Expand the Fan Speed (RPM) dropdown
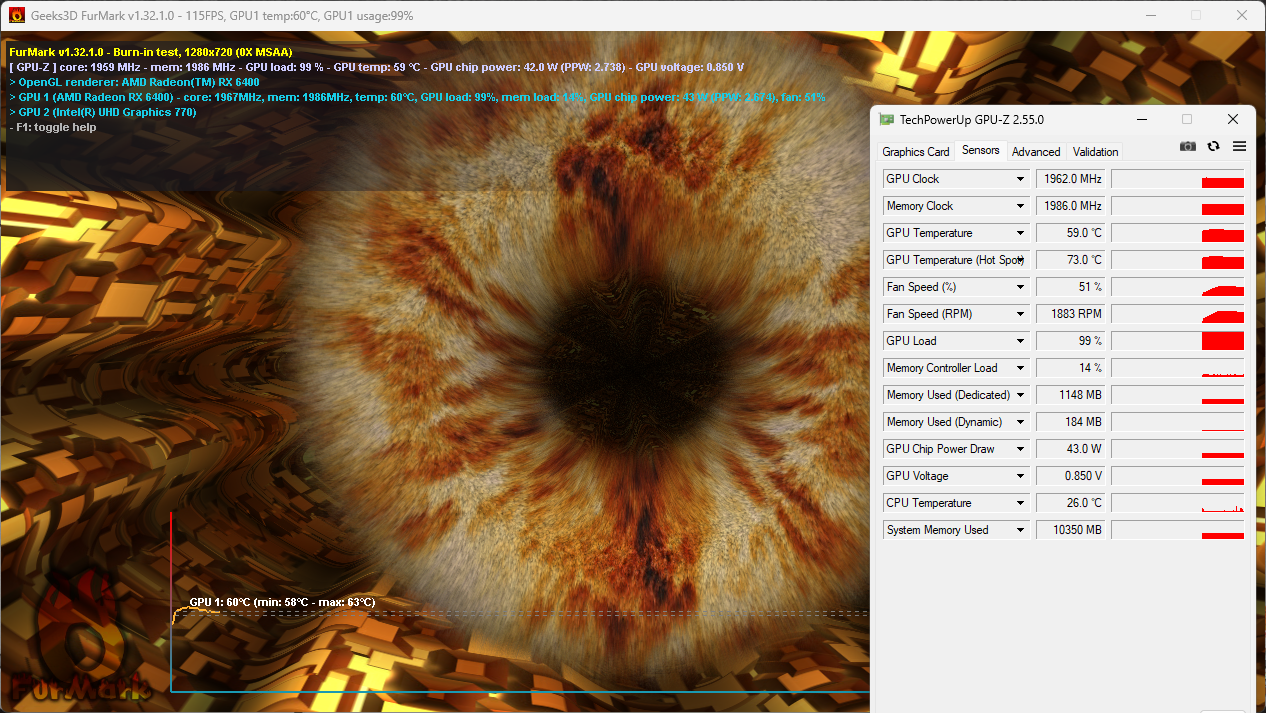 click(x=1020, y=314)
